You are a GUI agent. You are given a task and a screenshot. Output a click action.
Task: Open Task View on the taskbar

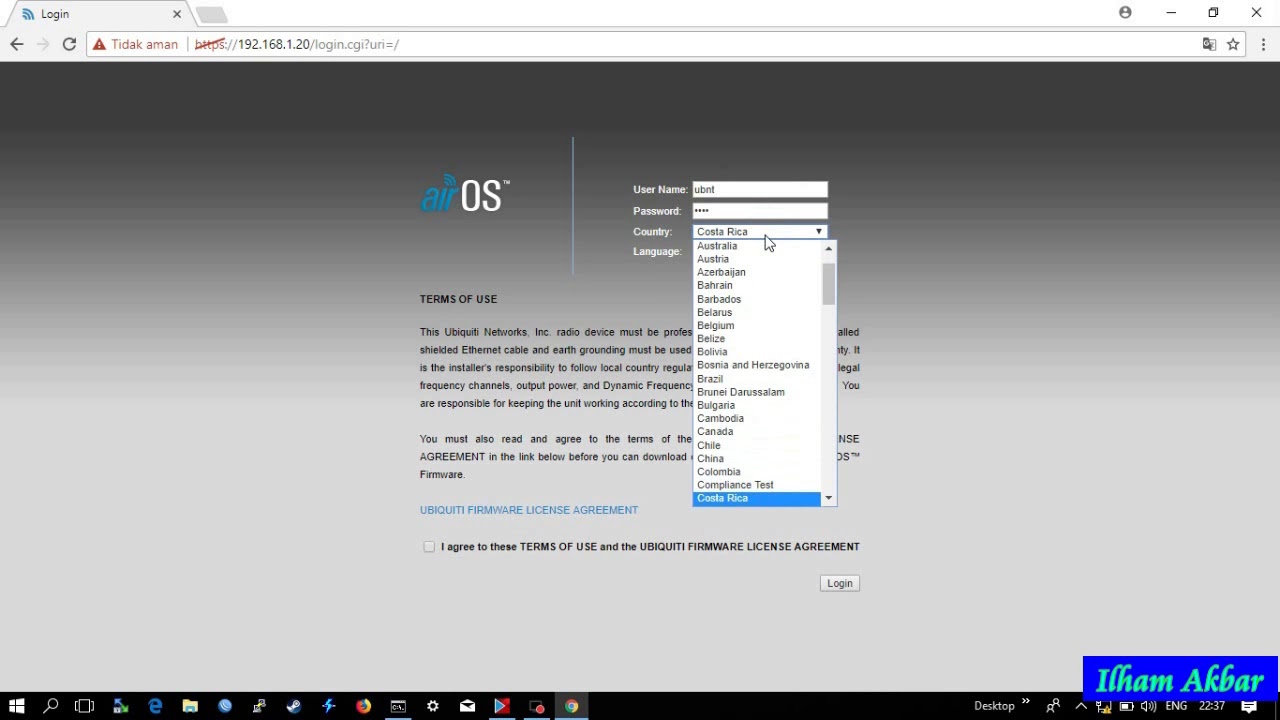coord(84,706)
